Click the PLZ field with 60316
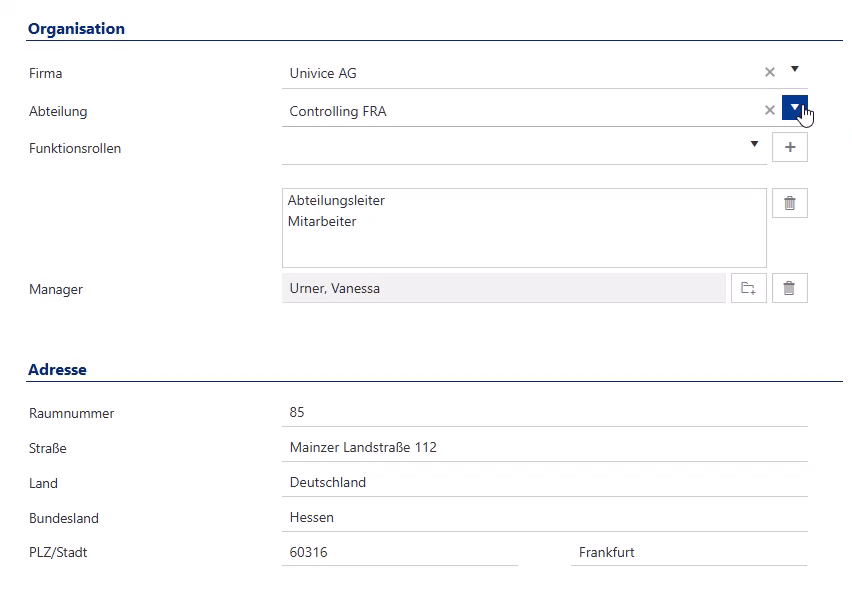852x600 pixels. (399, 552)
